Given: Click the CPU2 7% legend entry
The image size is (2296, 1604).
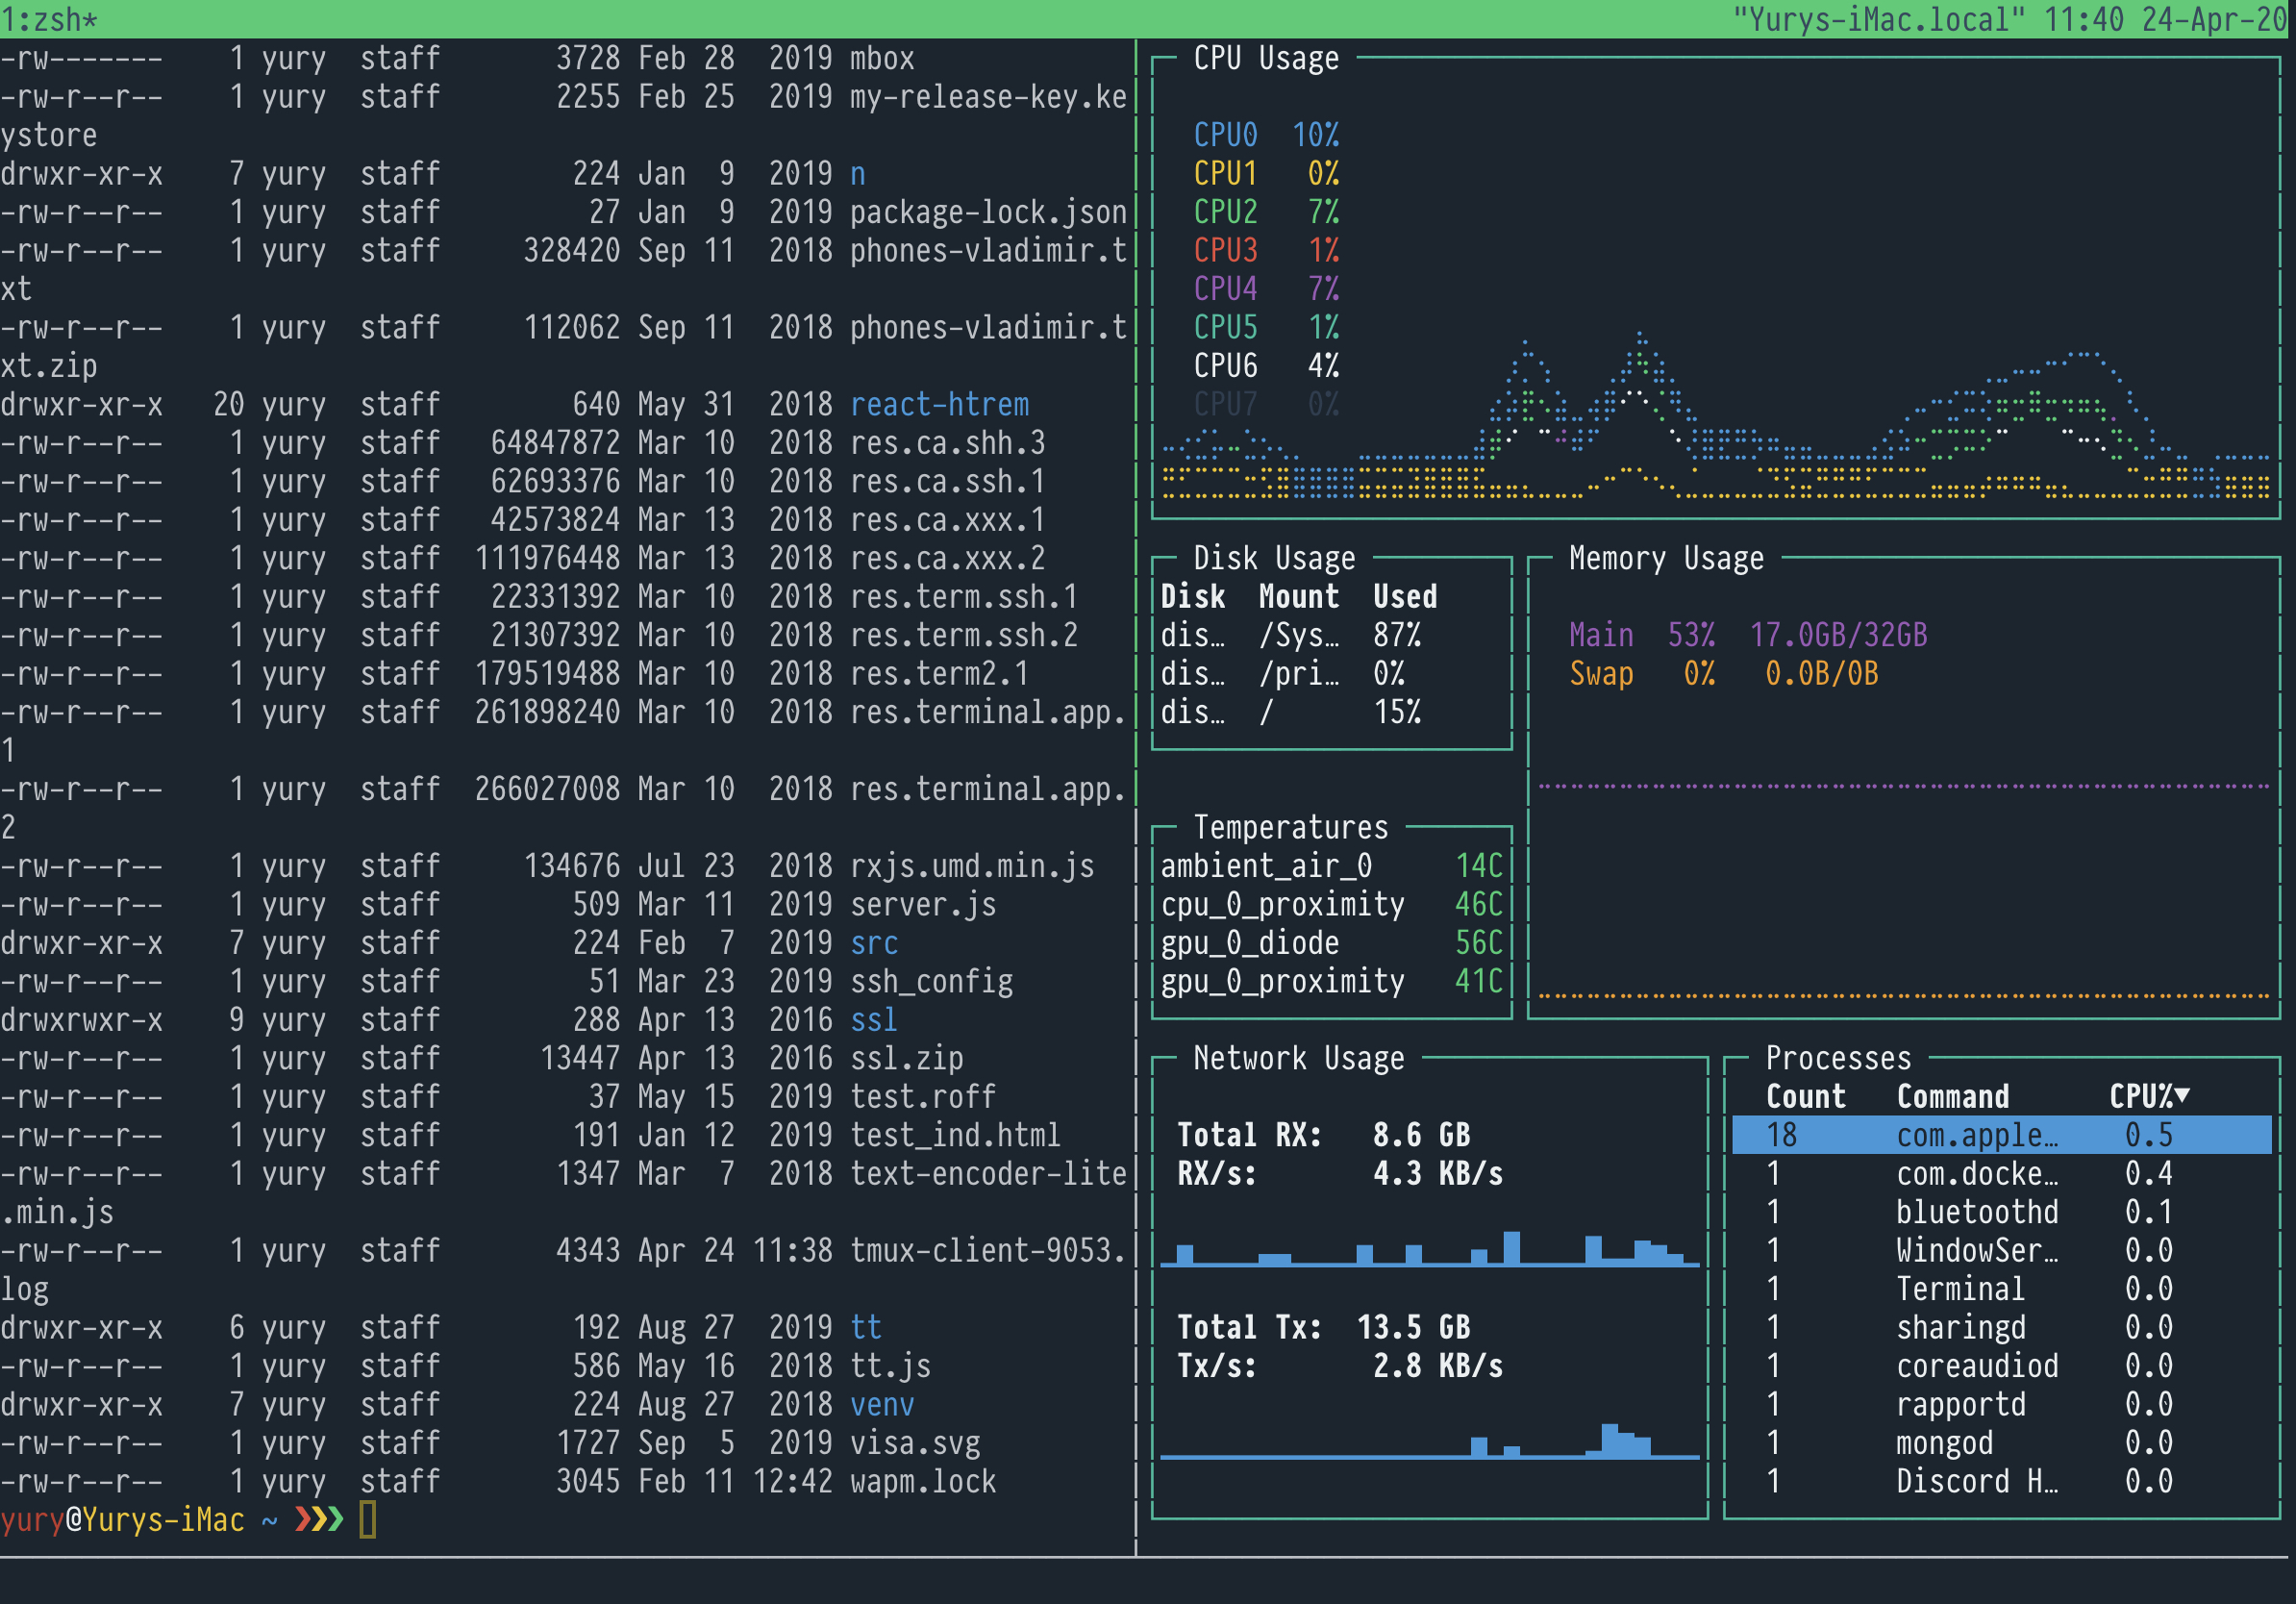Looking at the screenshot, I should [x=1266, y=212].
